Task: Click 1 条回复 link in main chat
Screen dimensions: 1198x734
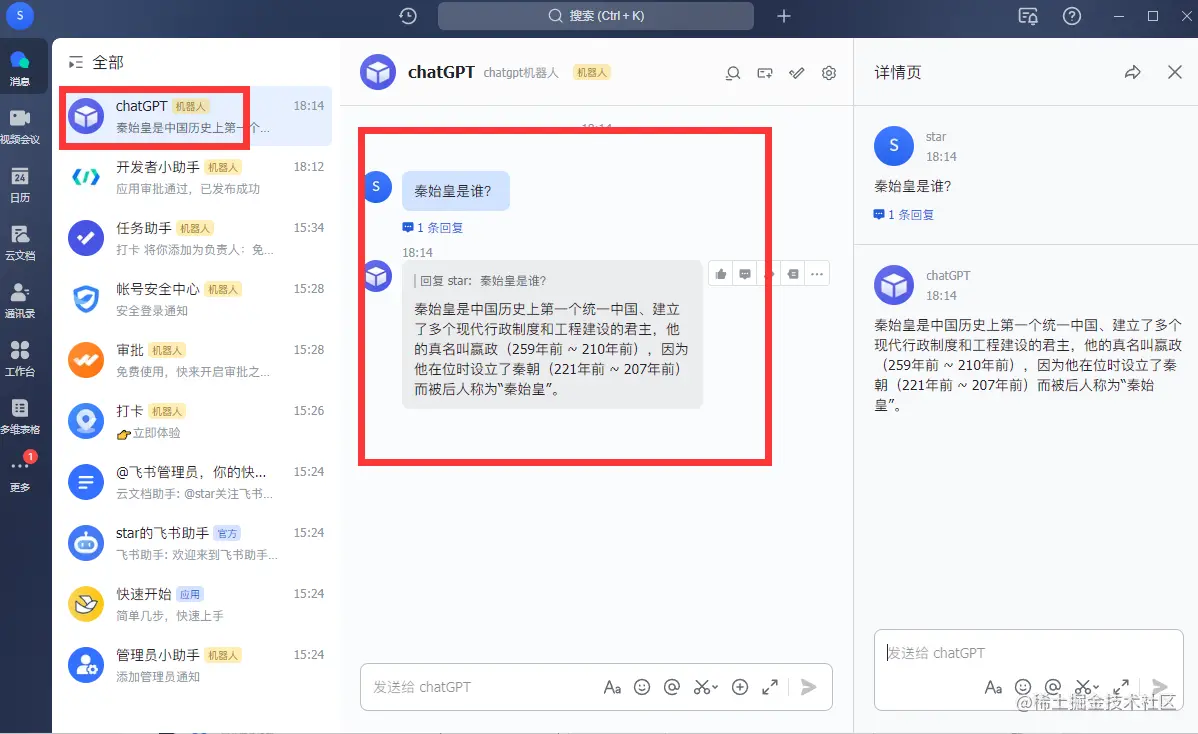Action: pyautogui.click(x=432, y=228)
